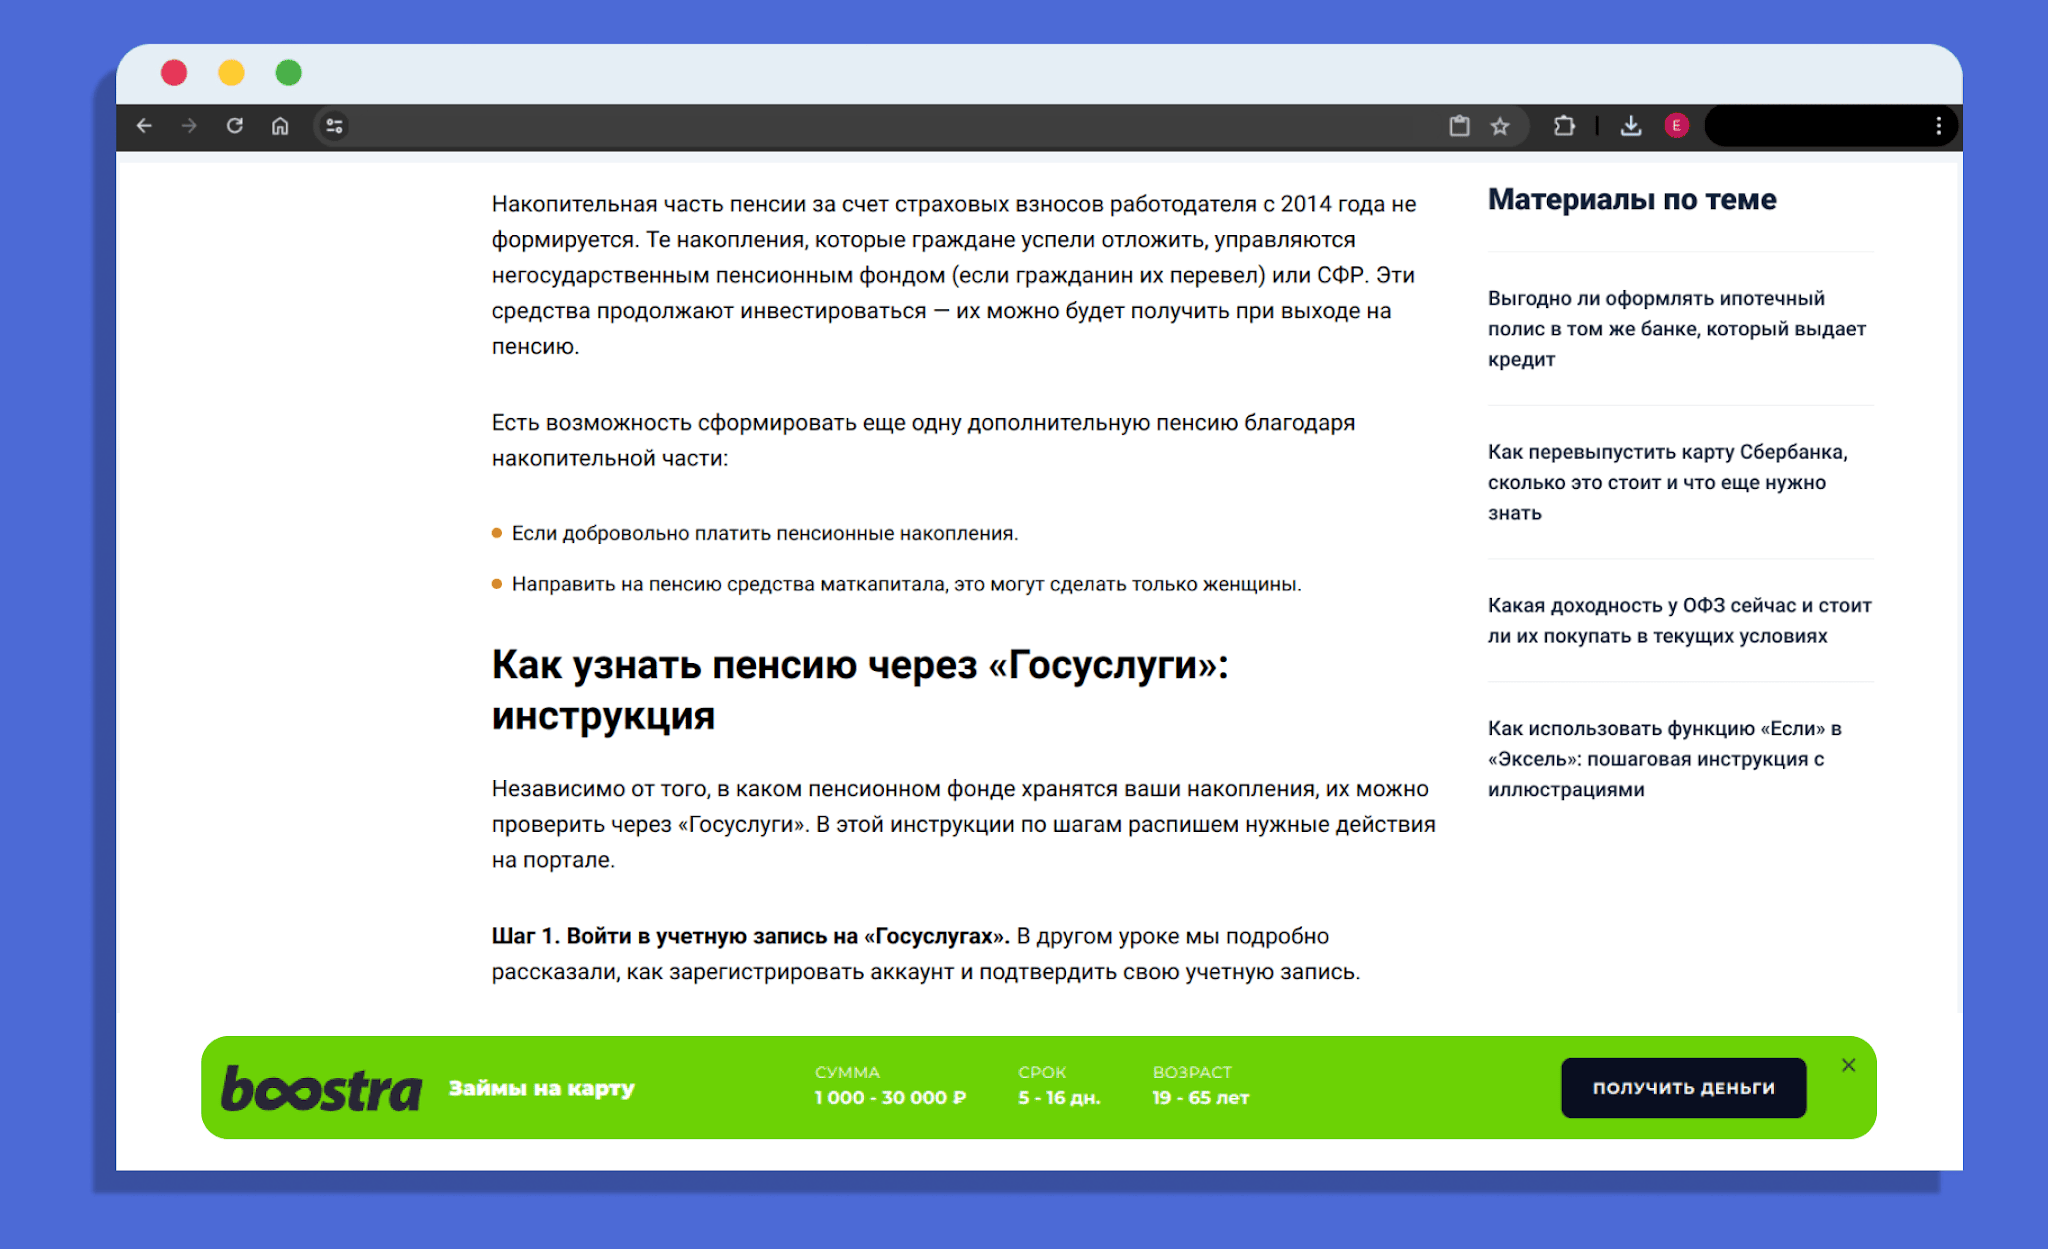
Task: Click paragraph starting 'Есть возможность сформировать'
Action: [x=923, y=440]
